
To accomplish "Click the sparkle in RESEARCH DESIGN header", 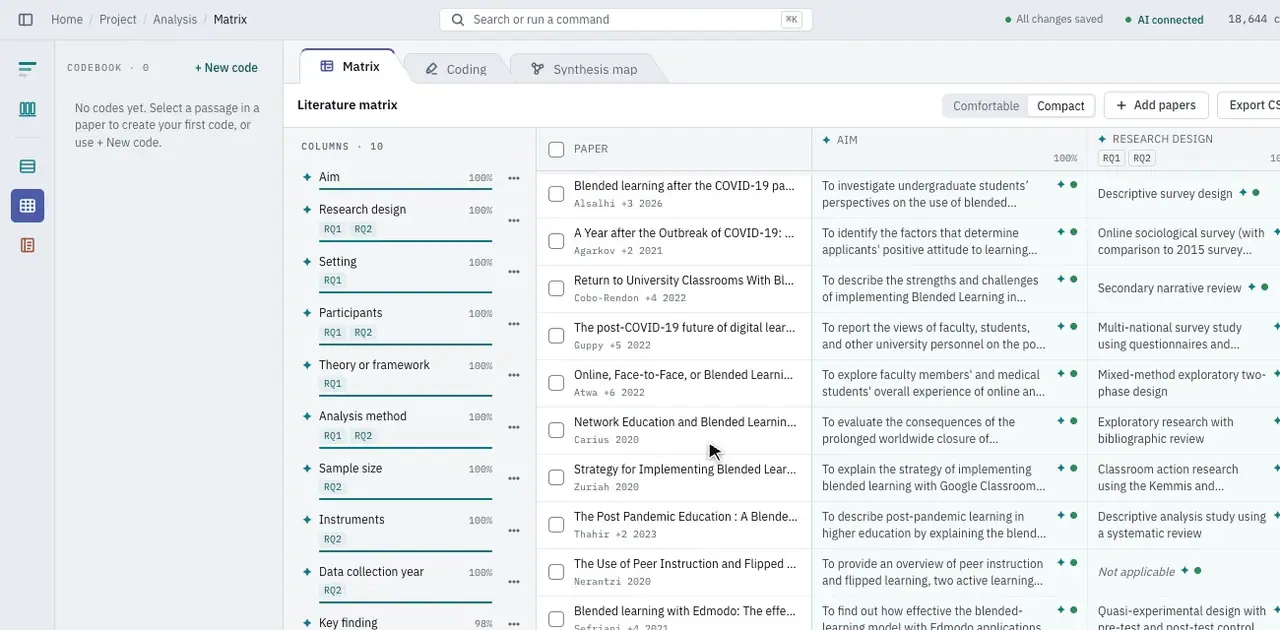I will tap(1102, 139).
